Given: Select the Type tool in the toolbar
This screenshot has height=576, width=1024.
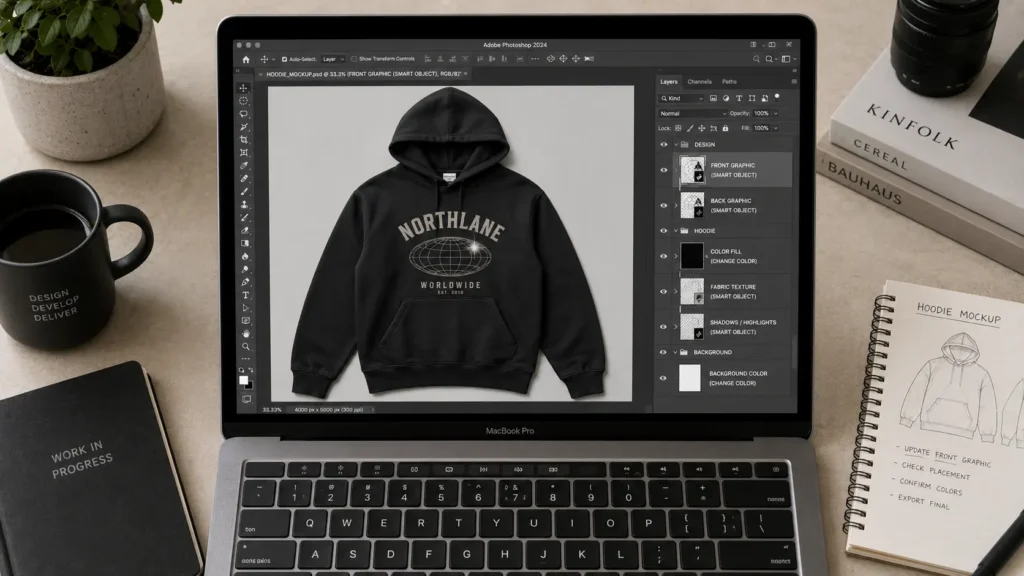Looking at the screenshot, I should pyautogui.click(x=246, y=295).
